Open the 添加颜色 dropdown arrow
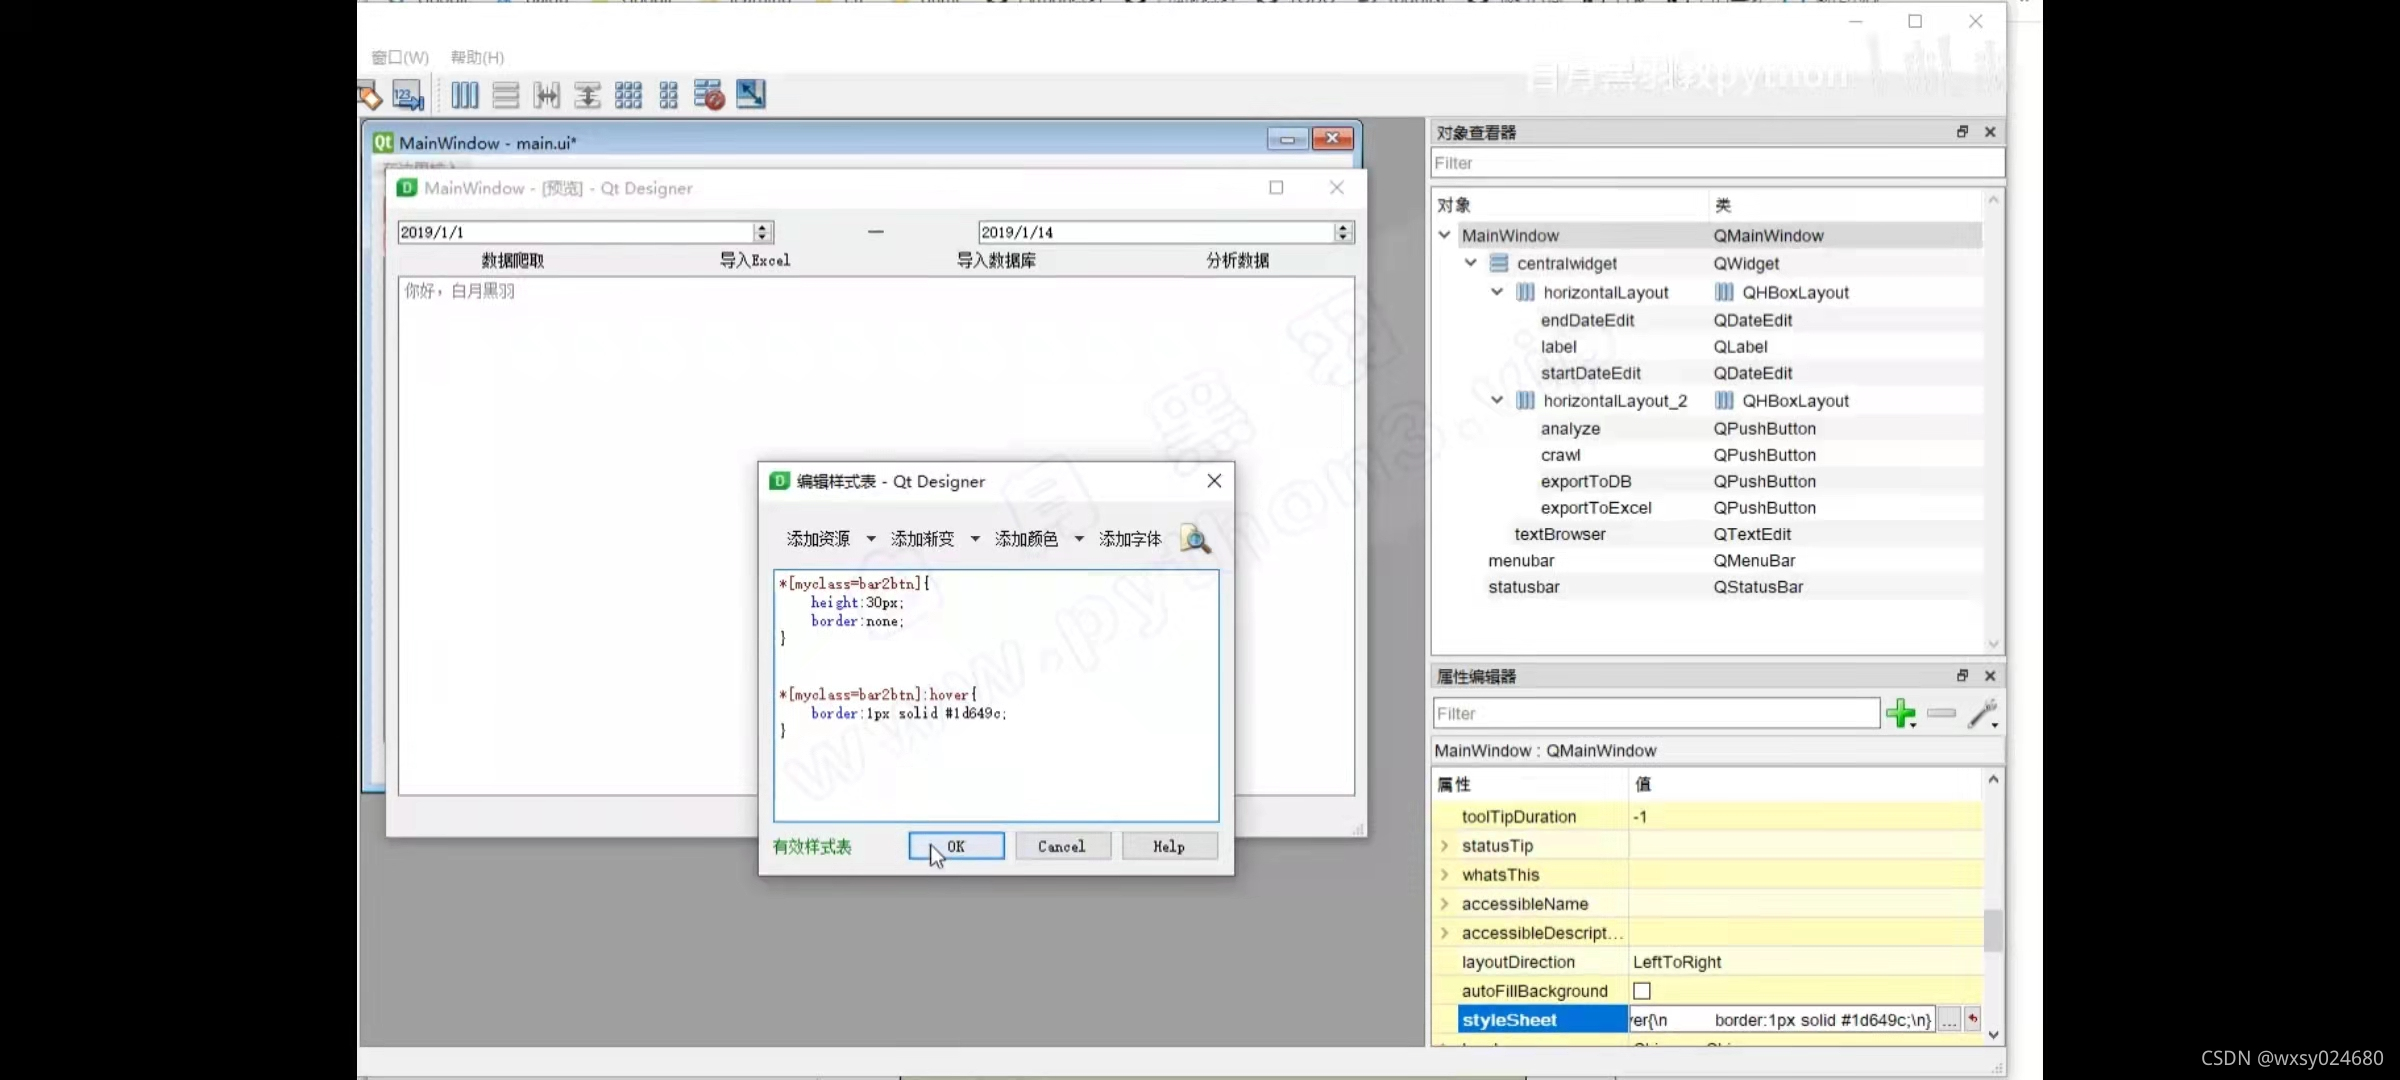Screen dimensions: 2400x1080 pyautogui.click(x=1078, y=538)
